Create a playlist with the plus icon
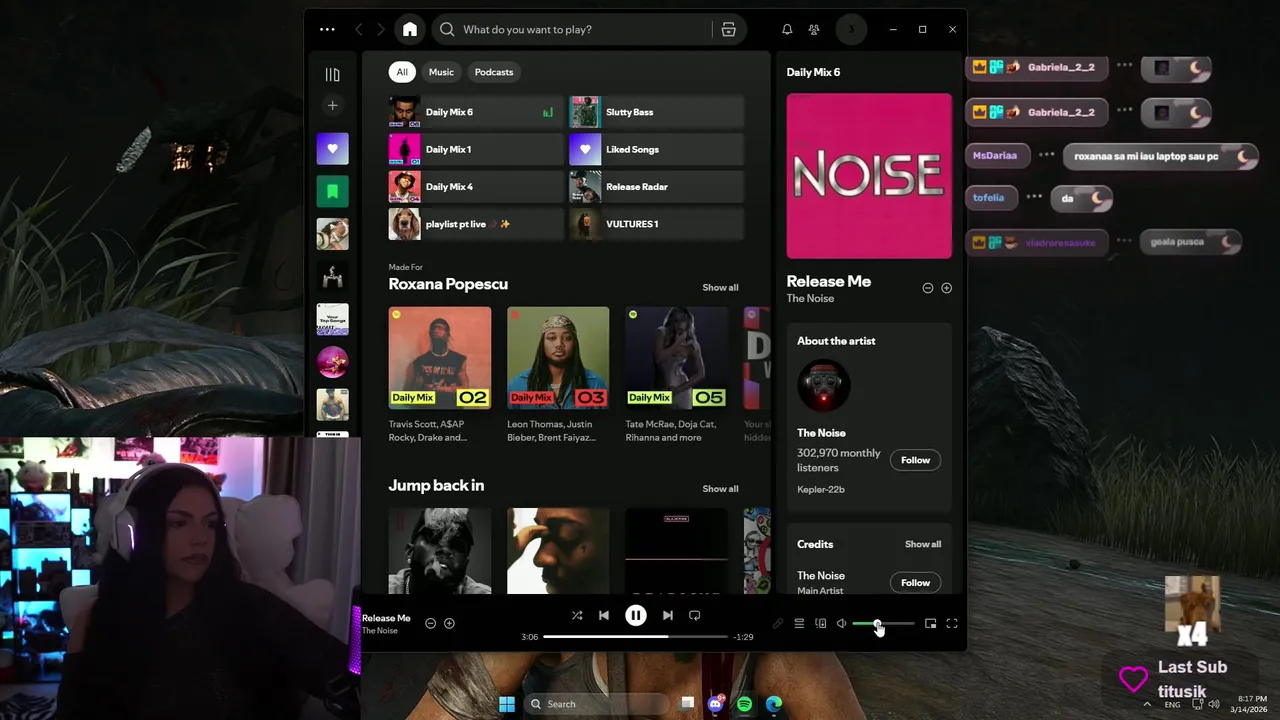 333,105
